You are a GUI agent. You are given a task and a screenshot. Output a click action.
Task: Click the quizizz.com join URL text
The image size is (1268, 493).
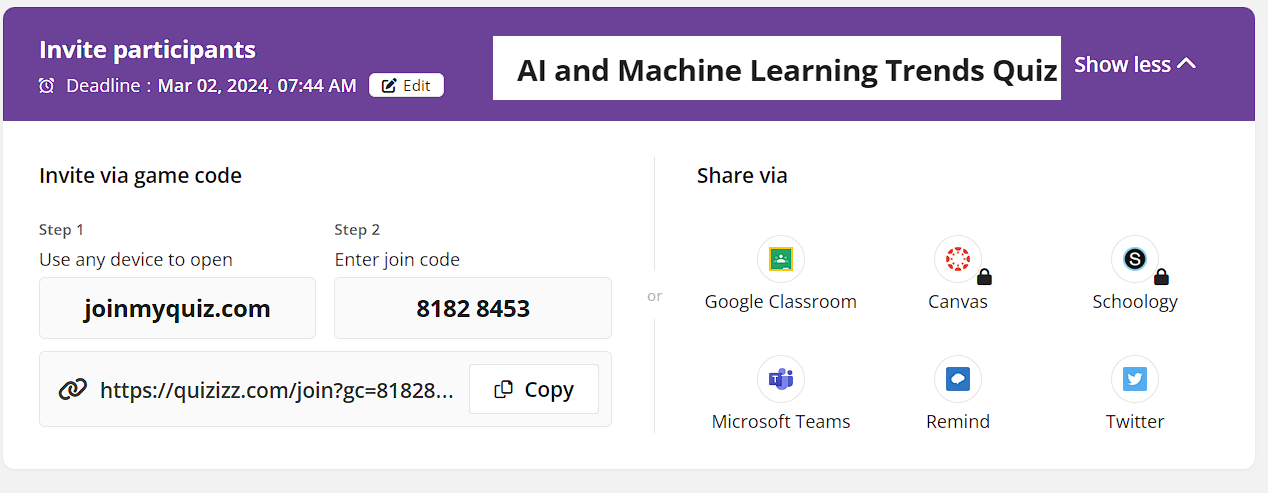(x=277, y=389)
